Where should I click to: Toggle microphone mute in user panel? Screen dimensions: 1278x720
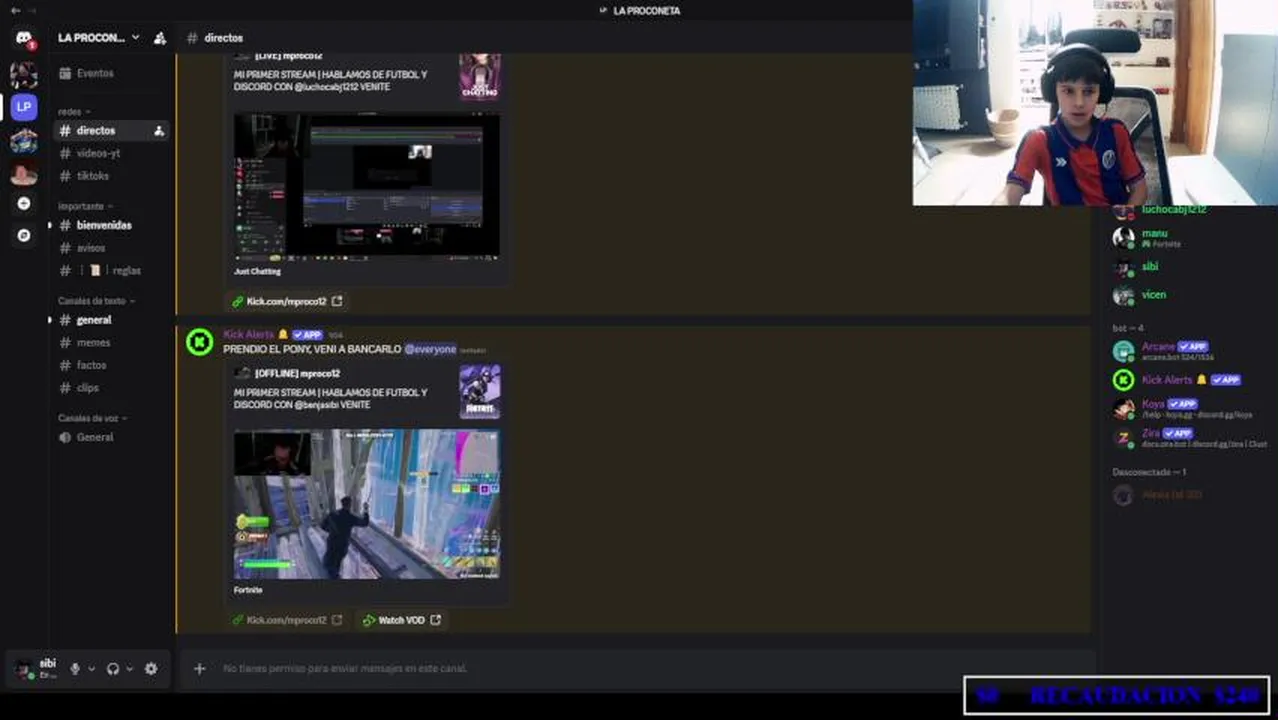(x=74, y=668)
